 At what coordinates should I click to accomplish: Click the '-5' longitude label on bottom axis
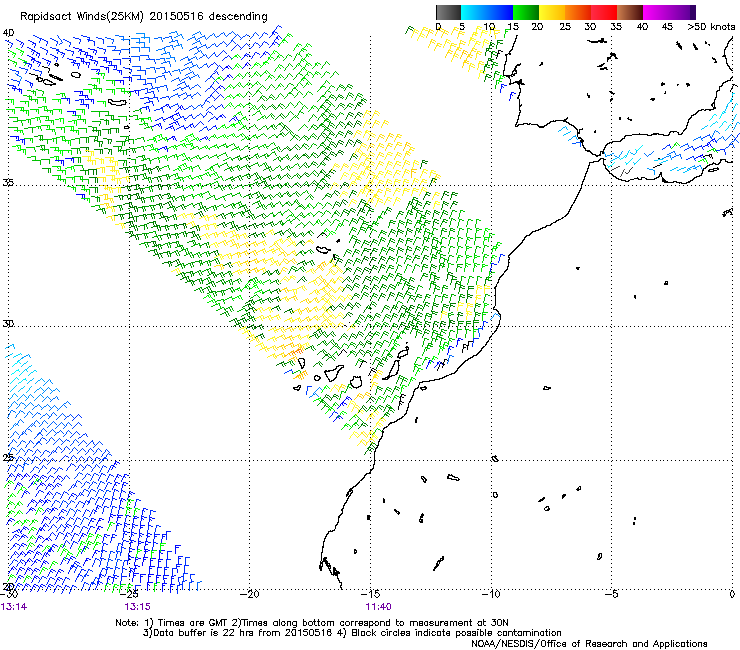coord(612,594)
